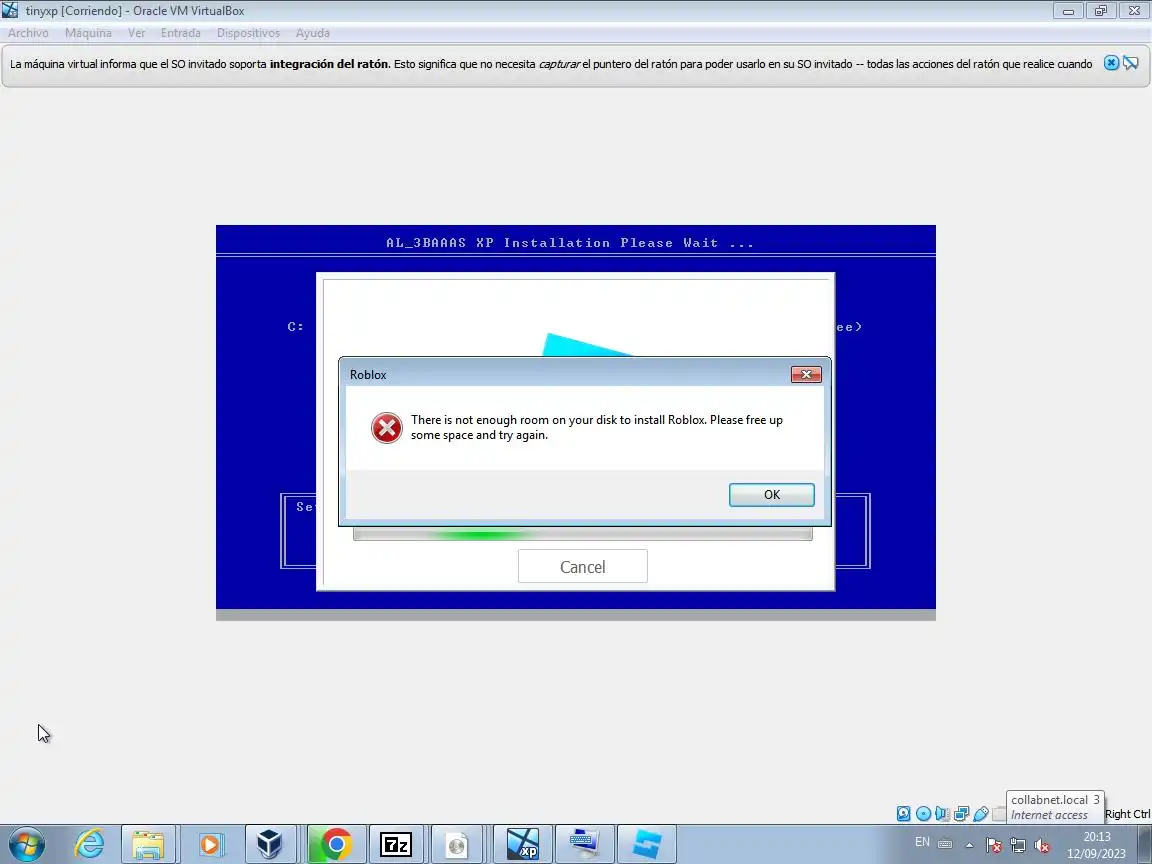The width and height of the screenshot is (1152, 864).
Task: Click Cancel in the Roblox installer window
Action: point(583,566)
